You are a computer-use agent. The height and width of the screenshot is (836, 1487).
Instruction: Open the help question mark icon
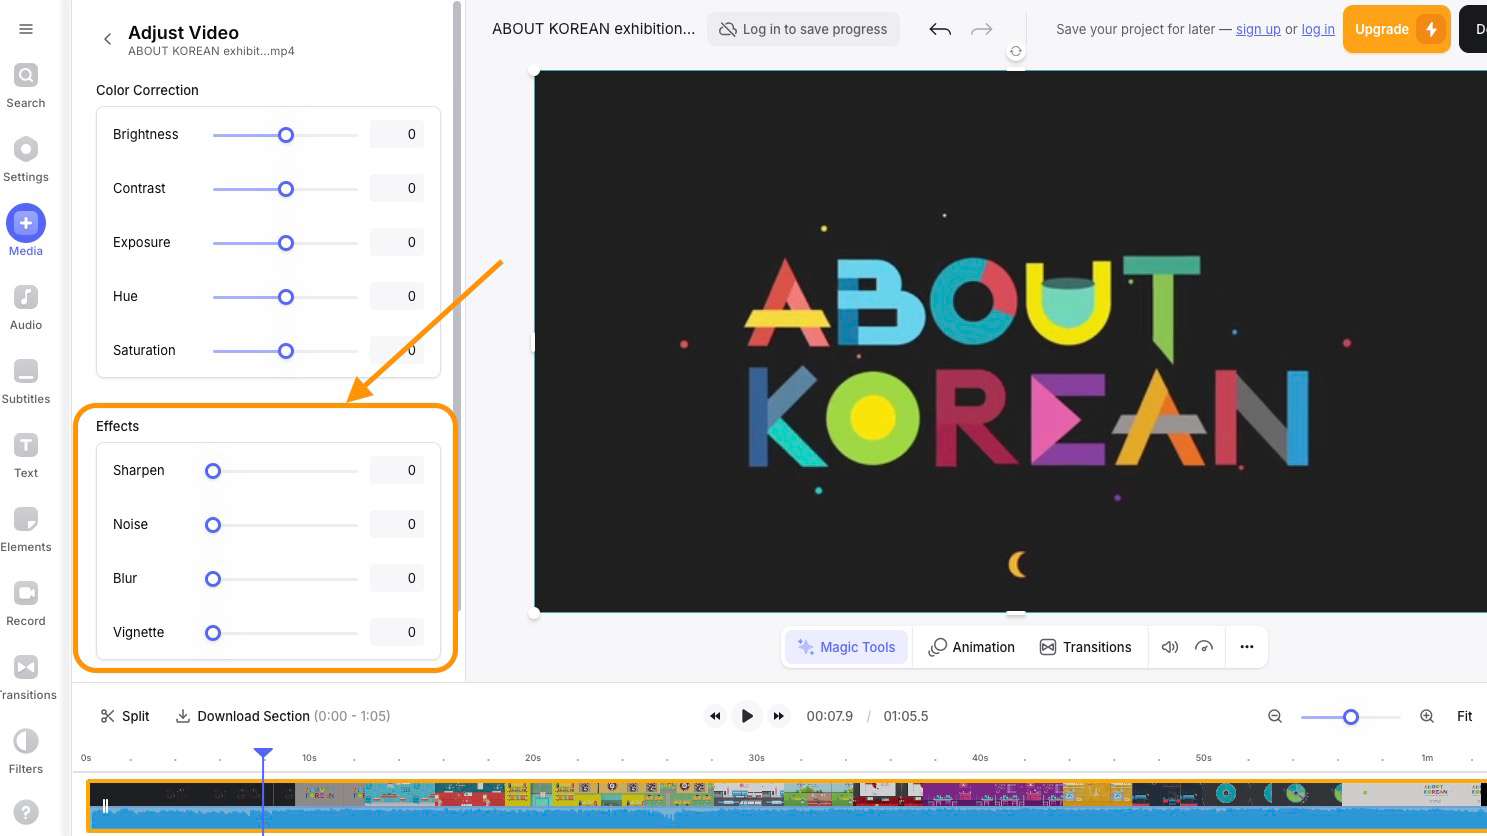tap(26, 813)
